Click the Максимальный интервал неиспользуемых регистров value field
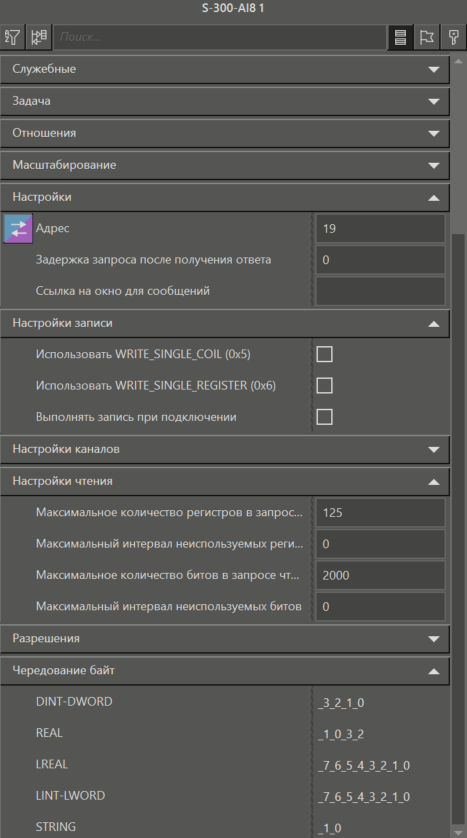The height and width of the screenshot is (838, 467). coord(380,545)
